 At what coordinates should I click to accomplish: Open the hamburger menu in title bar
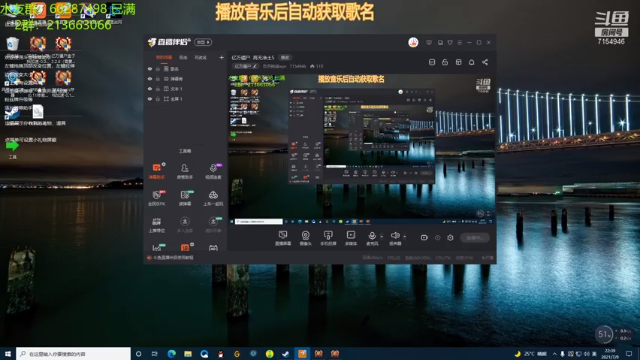[460, 42]
